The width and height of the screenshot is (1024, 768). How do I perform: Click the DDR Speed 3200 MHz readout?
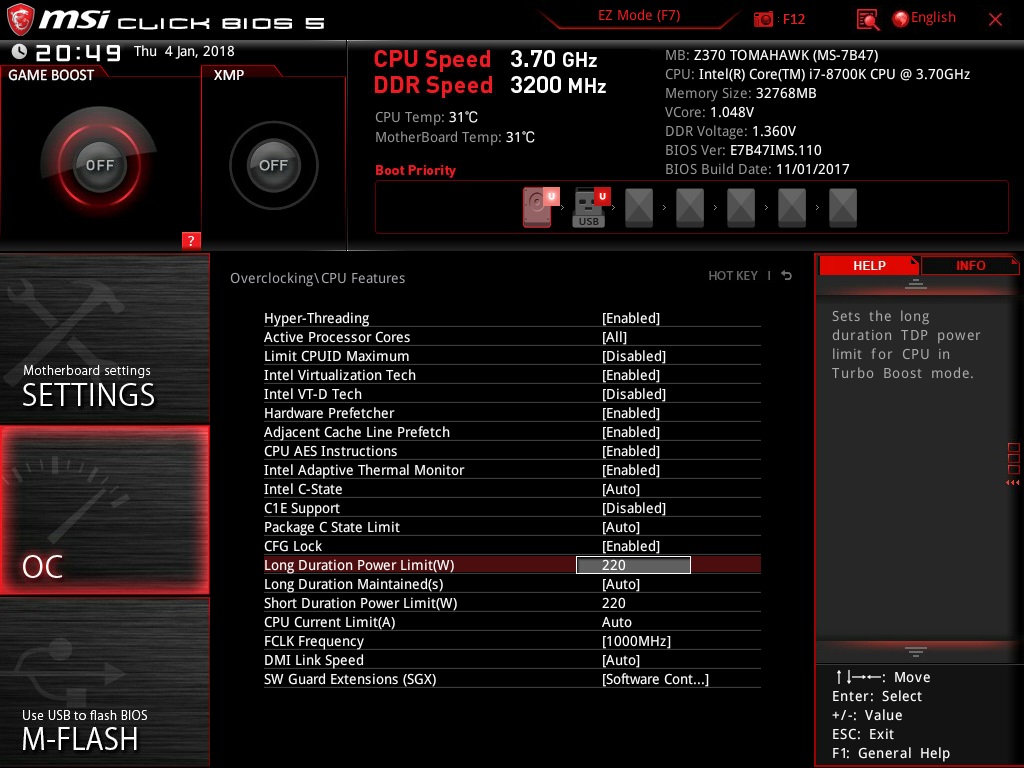tap(490, 85)
